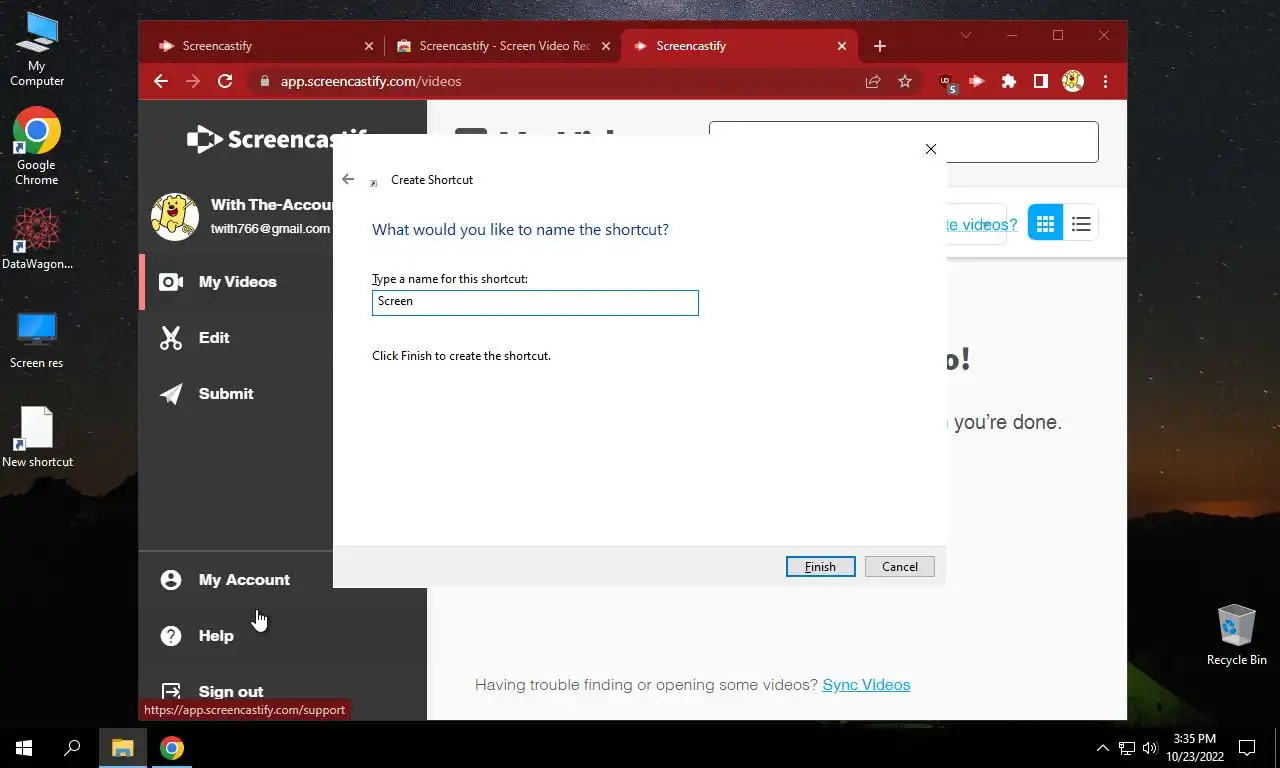Screen dimensions: 1280x768
Task: Click the shortcut name input field
Action: 535,302
